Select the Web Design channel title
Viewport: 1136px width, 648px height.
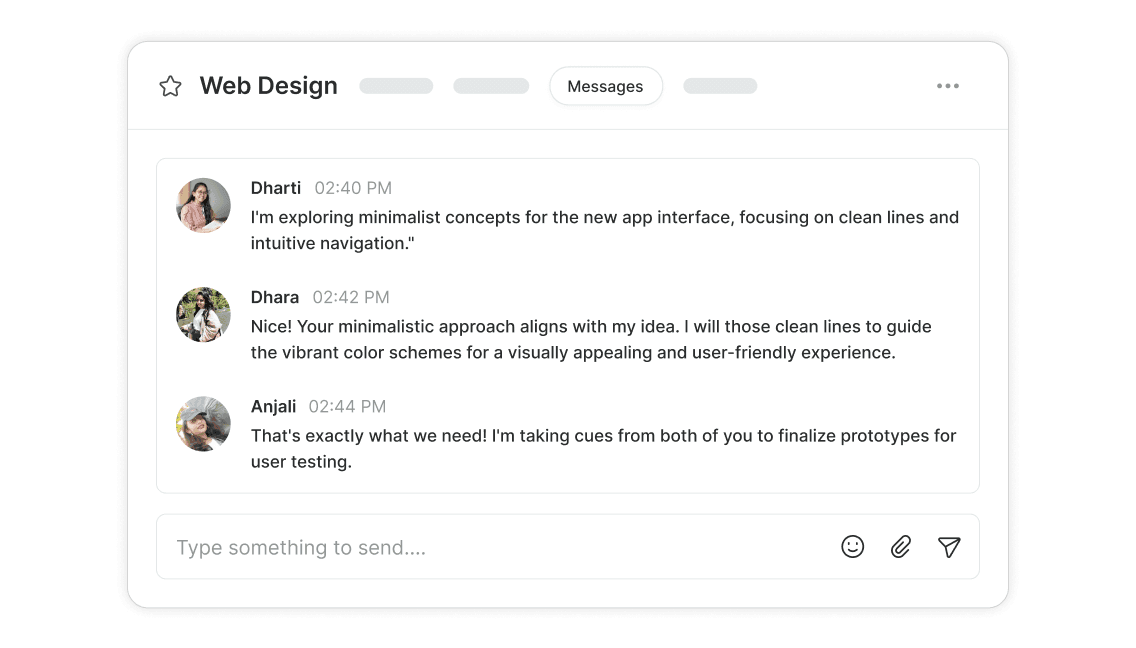click(268, 86)
